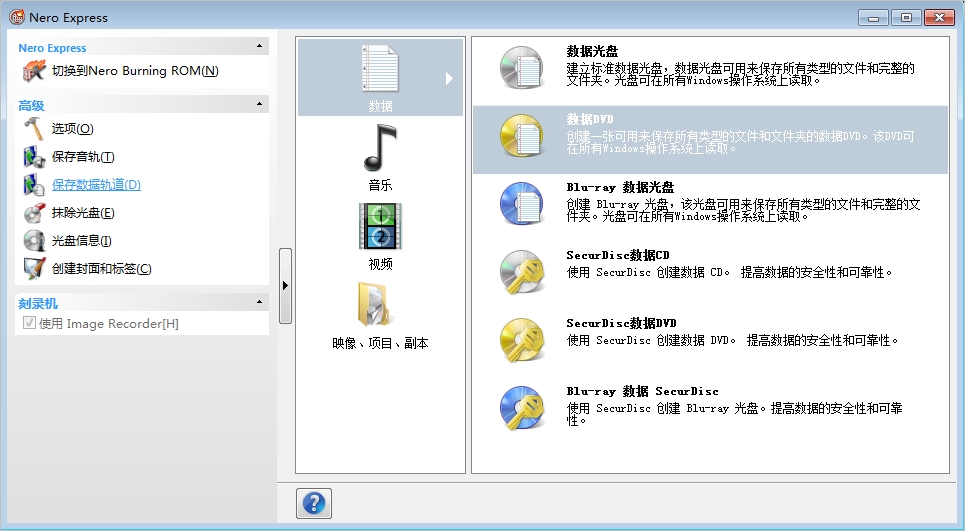The width and height of the screenshot is (965, 531).
Task: Collapse the 刻录机 section
Action: click(259, 302)
